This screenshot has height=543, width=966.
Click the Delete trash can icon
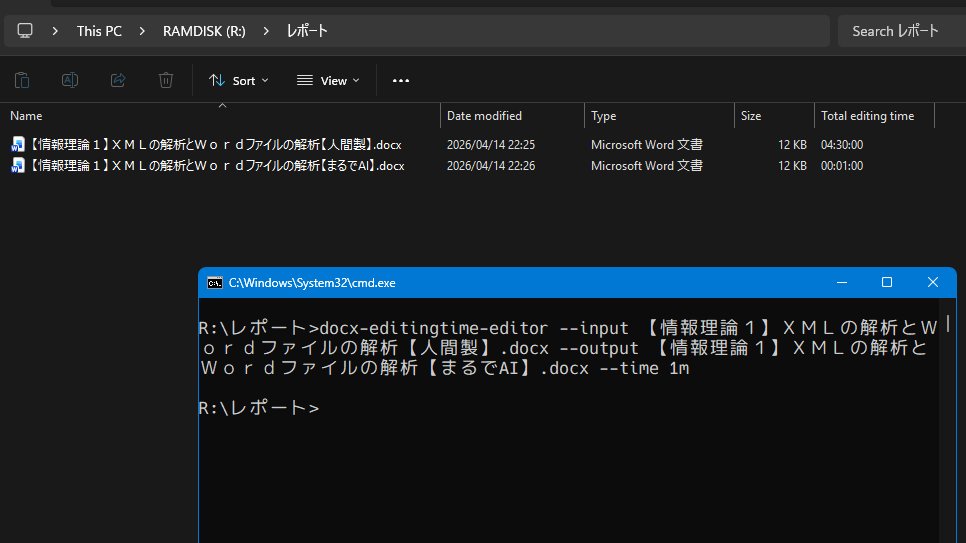coord(166,80)
